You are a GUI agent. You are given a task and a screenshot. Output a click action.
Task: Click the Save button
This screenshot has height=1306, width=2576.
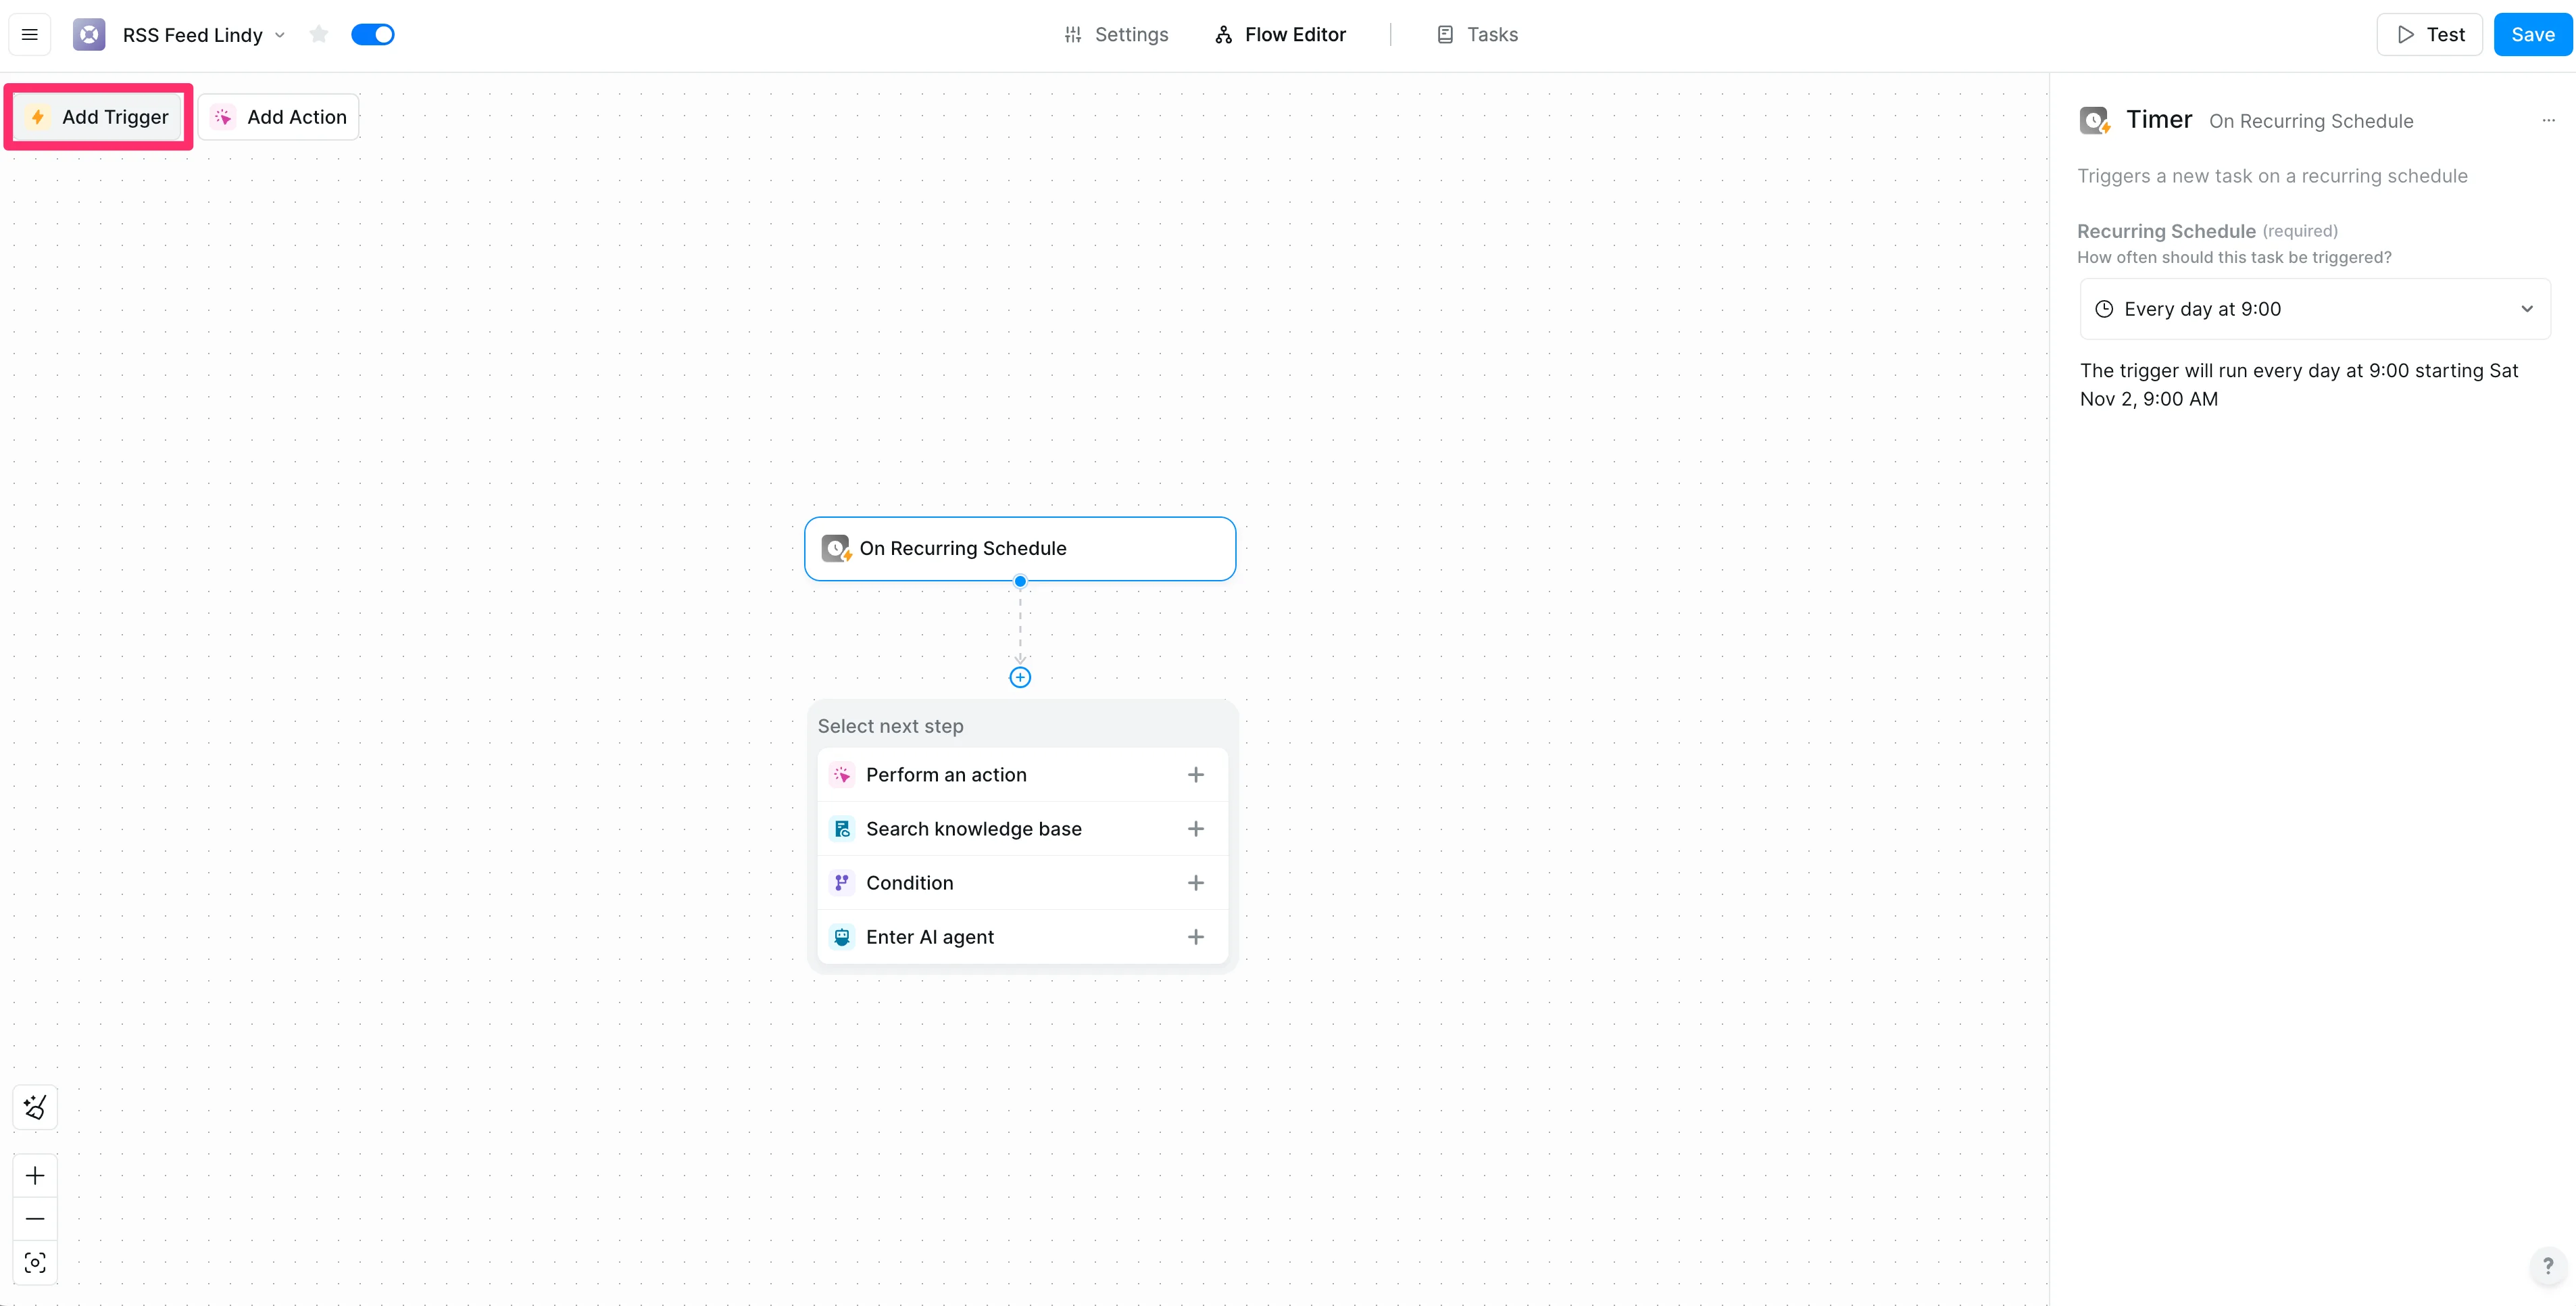point(2532,35)
